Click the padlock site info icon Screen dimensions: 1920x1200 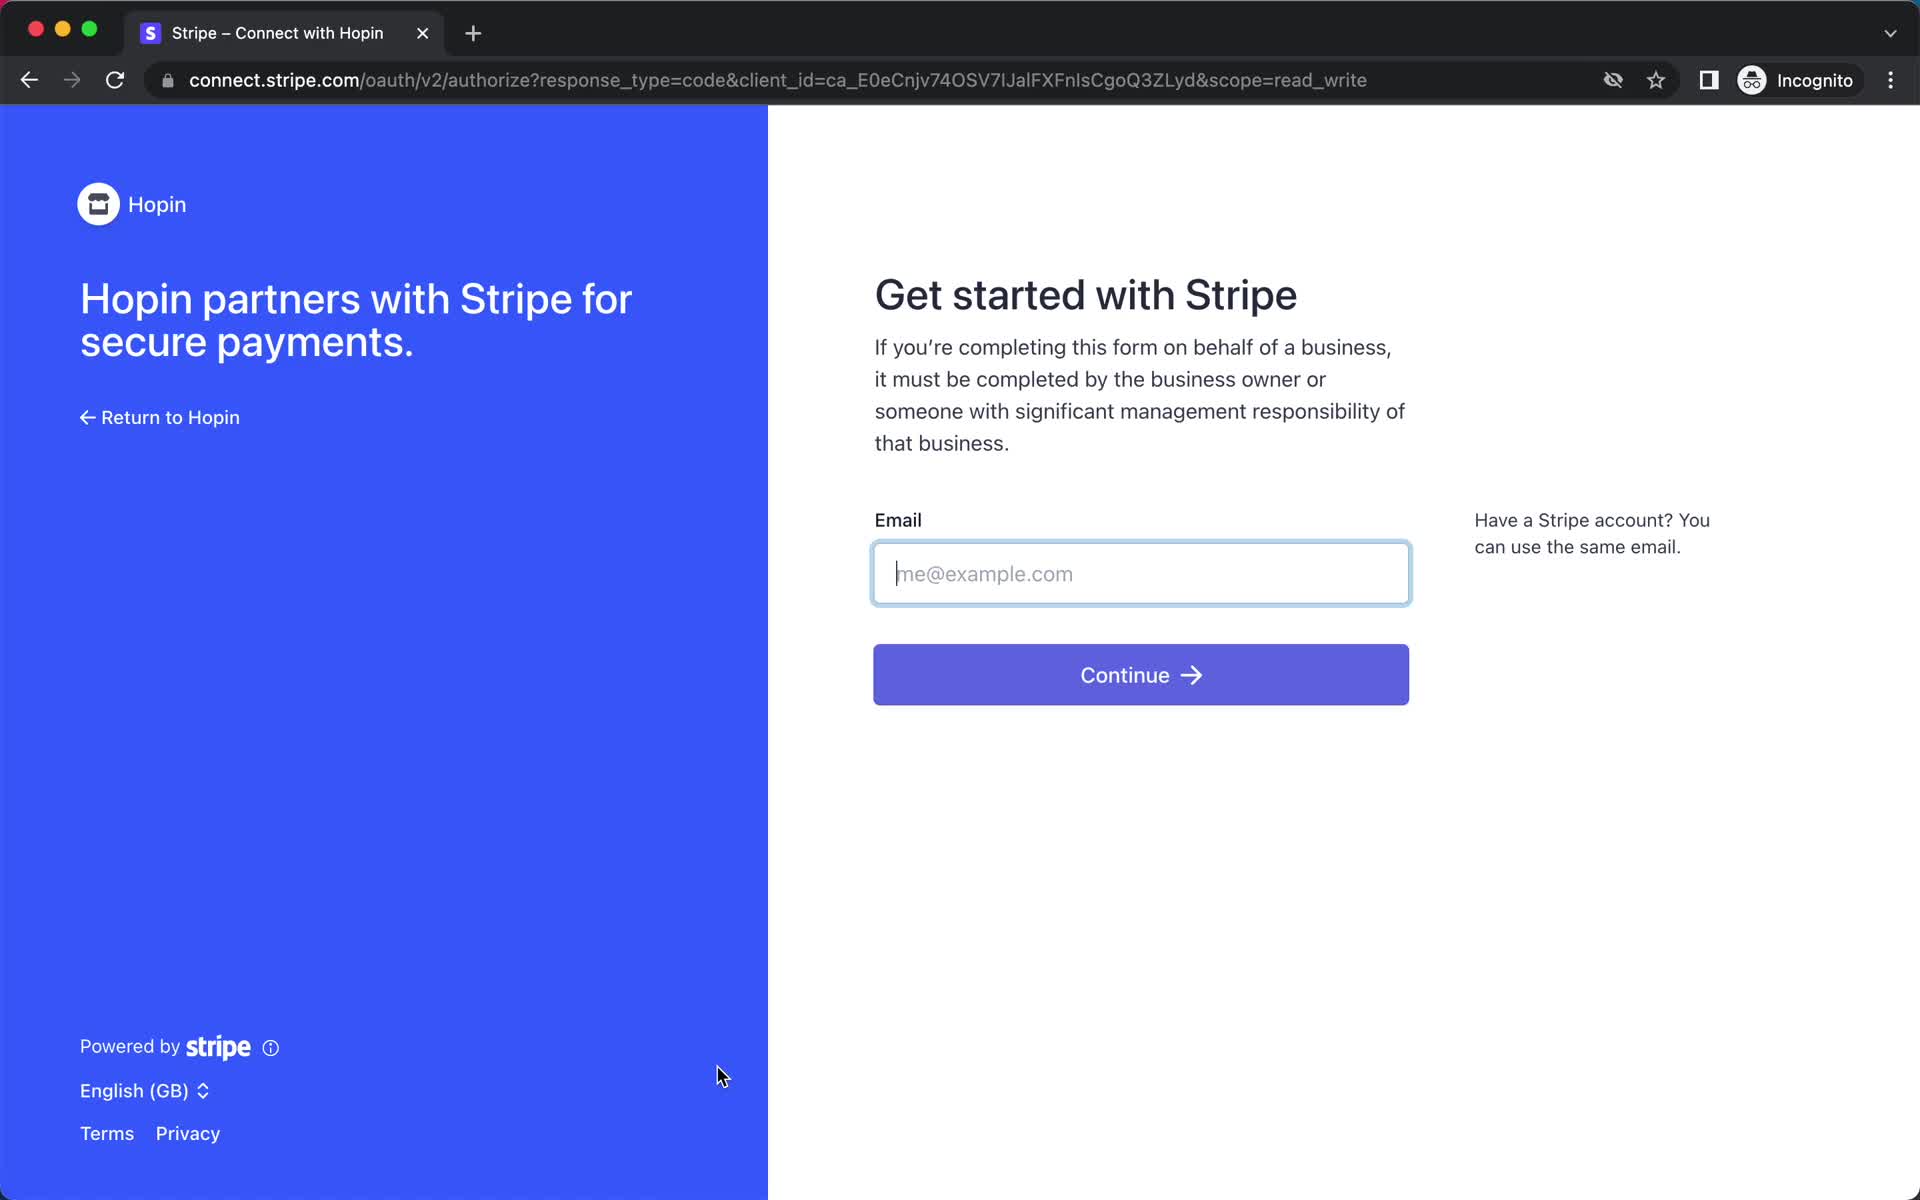pos(168,80)
